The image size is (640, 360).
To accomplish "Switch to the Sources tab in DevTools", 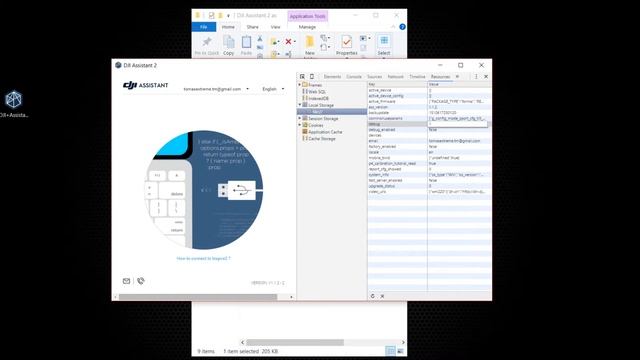I will coord(374,76).
